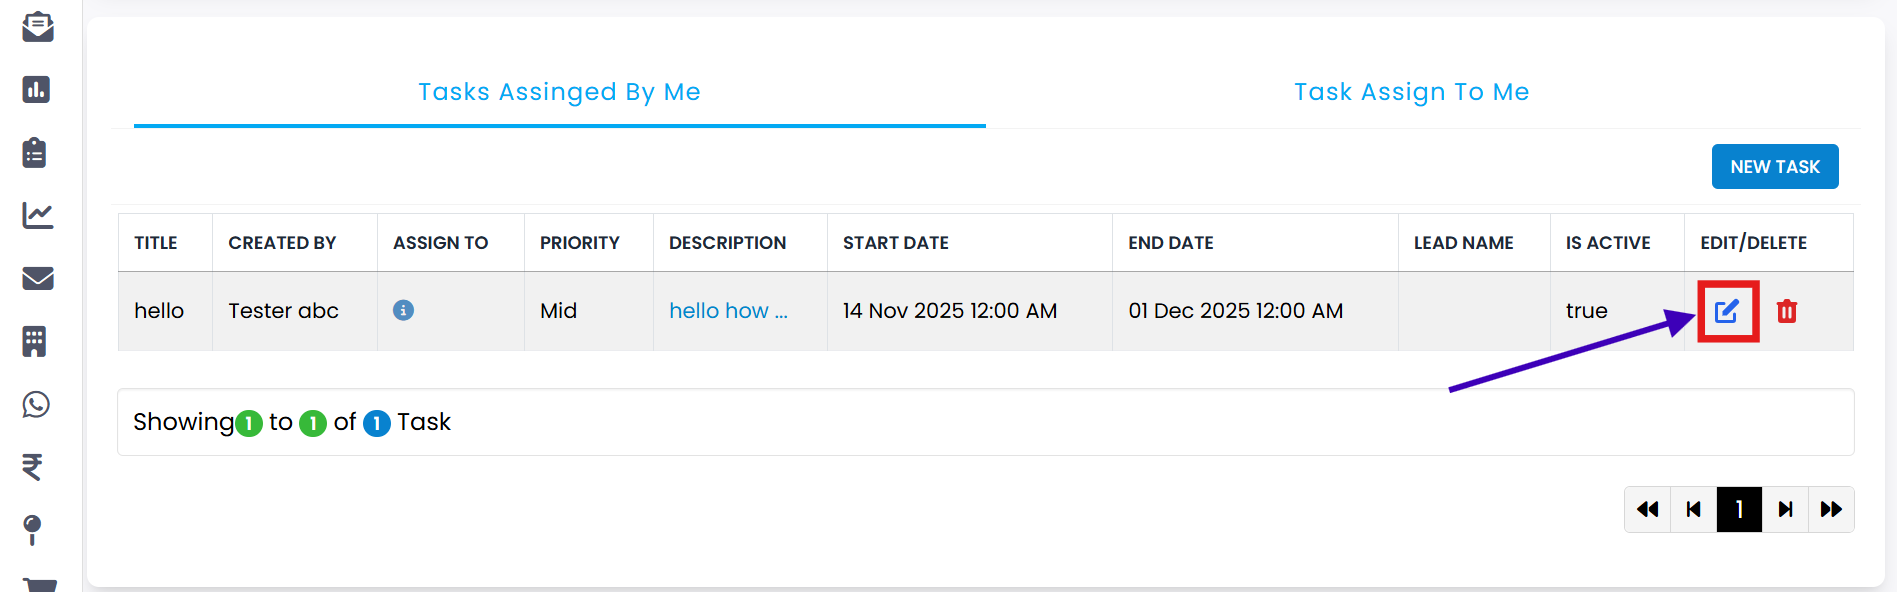Open the Assign To info icon
The height and width of the screenshot is (592, 1897).
pos(403,310)
